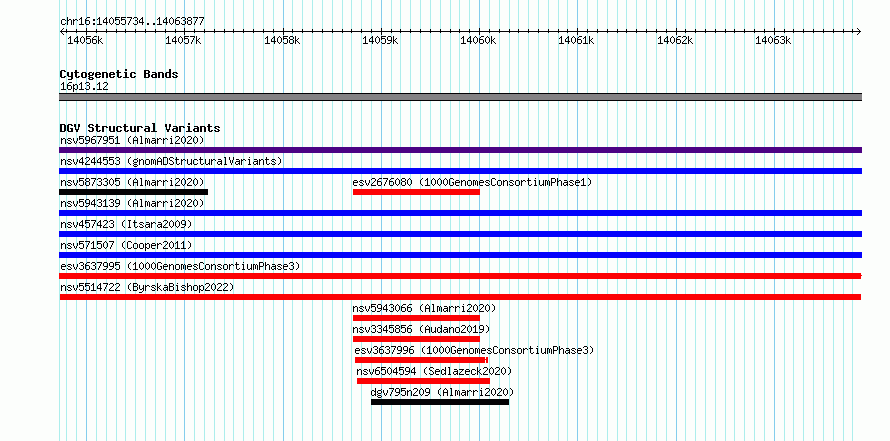
Task: Select the red nsv6504594 variant bar
Action: click(423, 381)
